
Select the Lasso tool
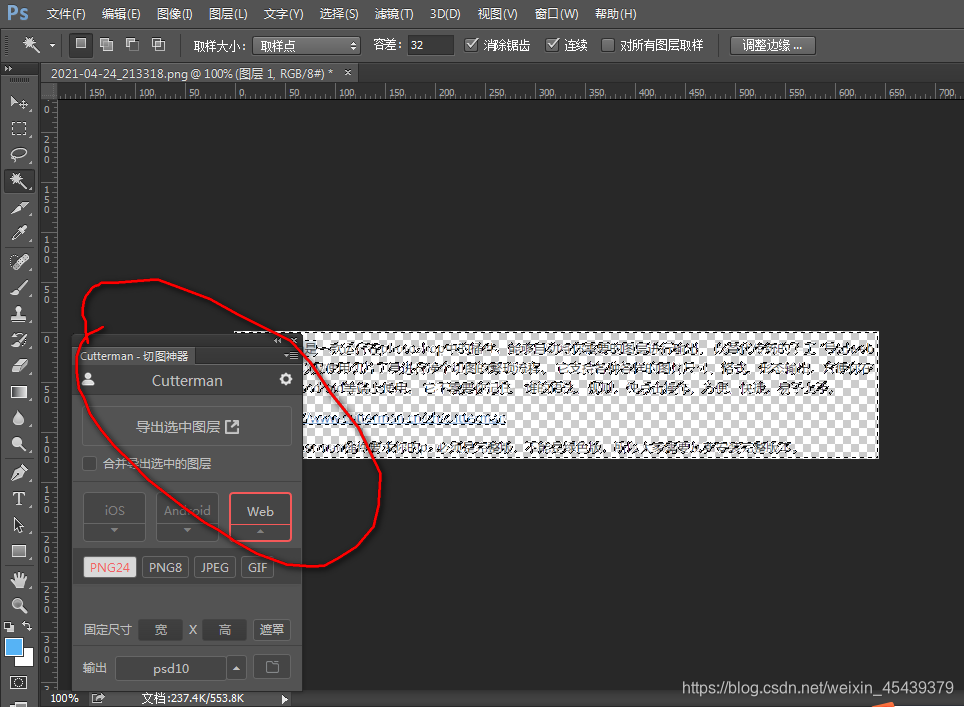tap(19, 154)
